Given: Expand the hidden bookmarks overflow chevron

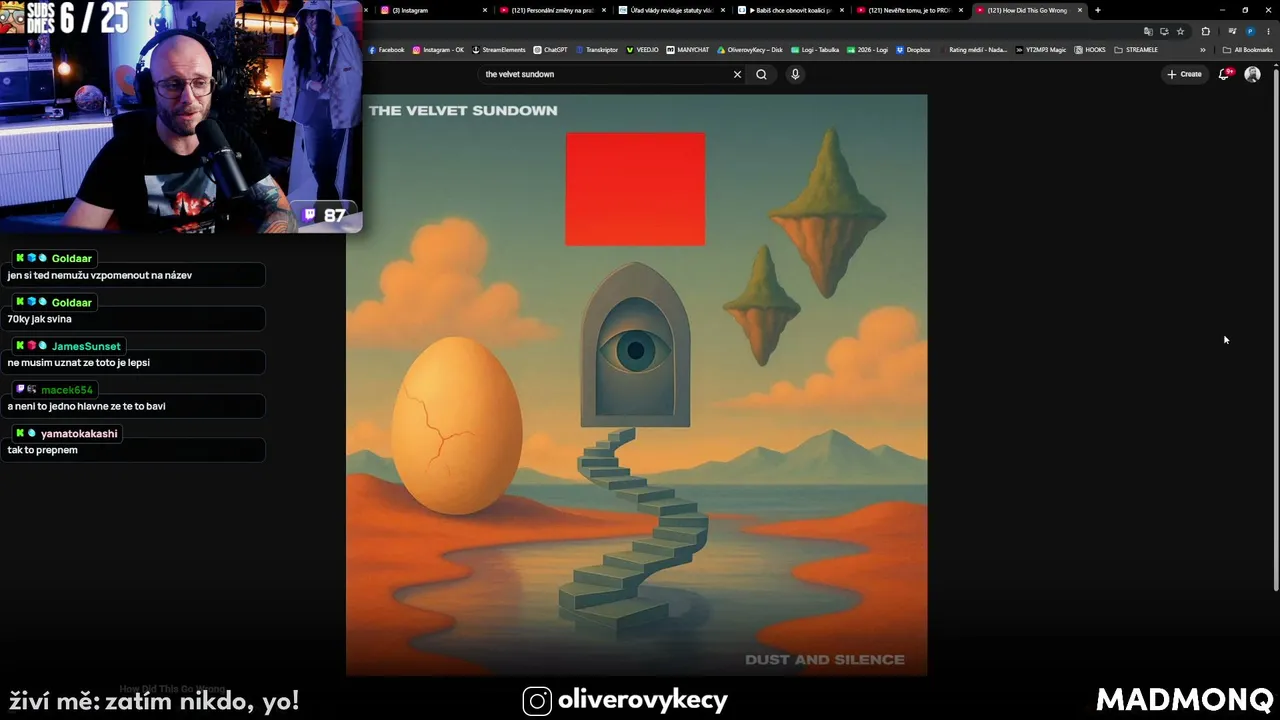Looking at the screenshot, I should tap(1203, 50).
